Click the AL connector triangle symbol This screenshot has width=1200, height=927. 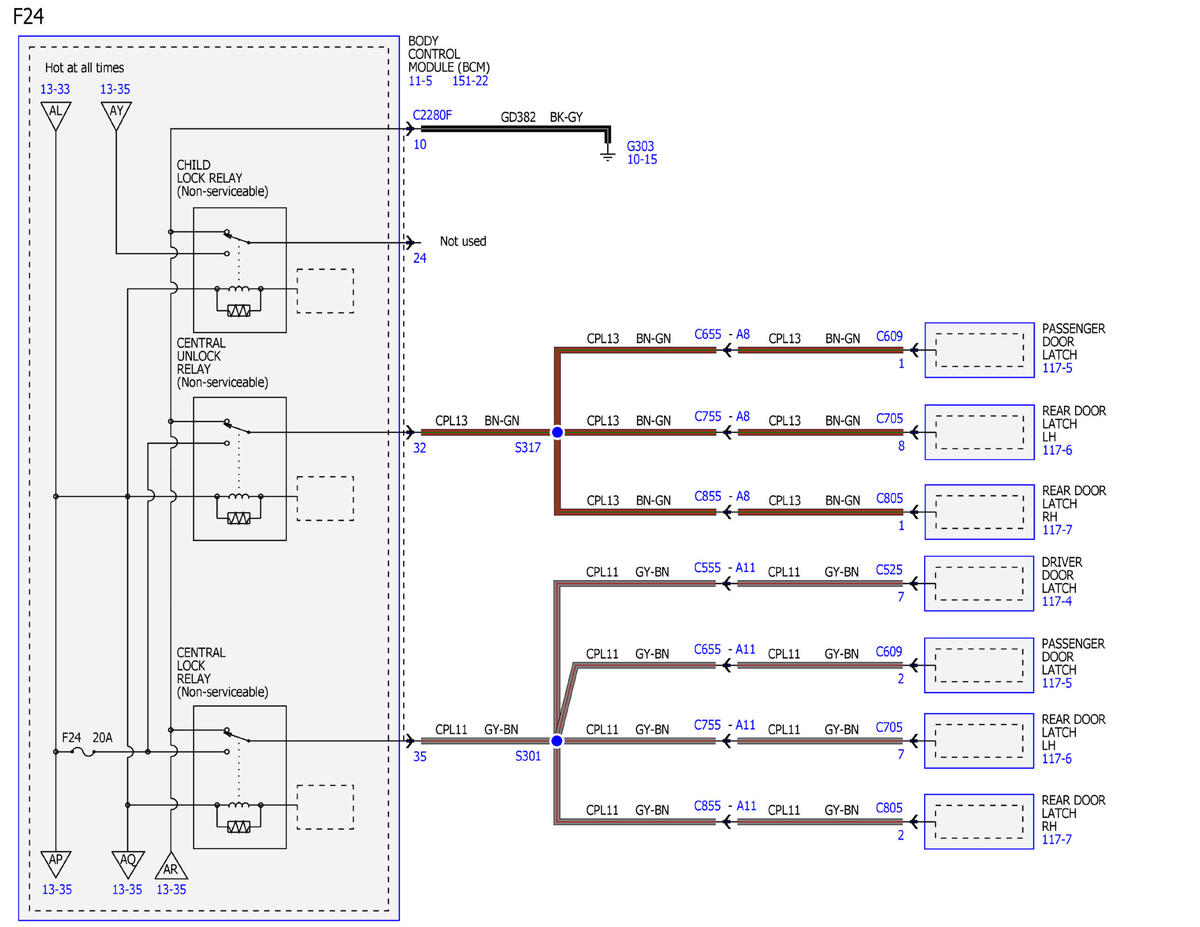pyautogui.click(x=56, y=113)
